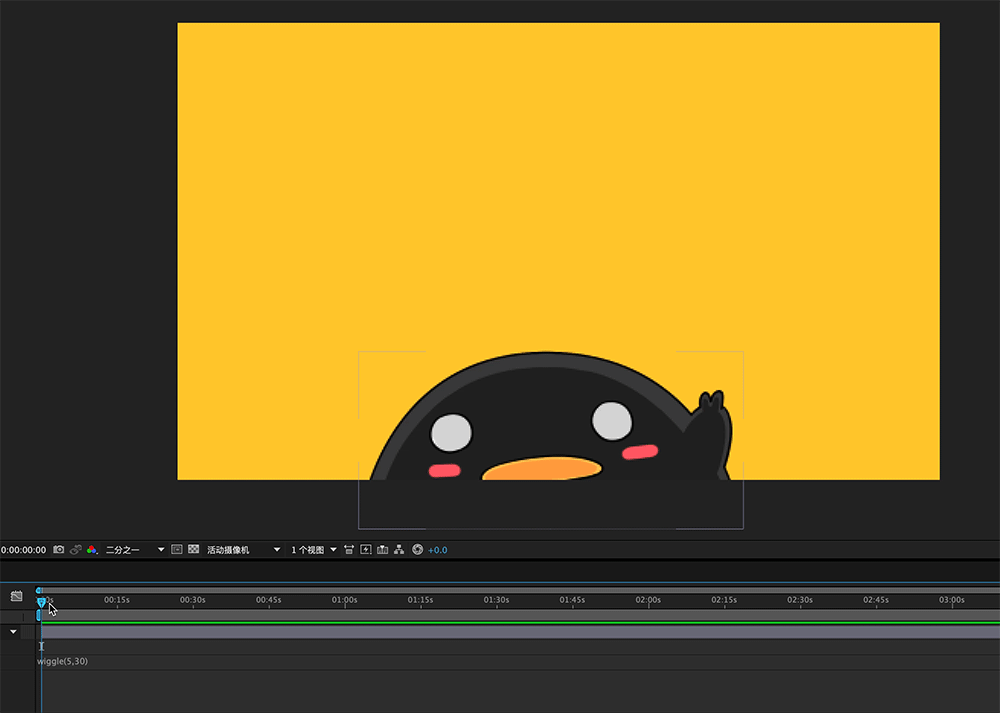Screen dimensions: 1000x713
Task: Click the fast previews icon
Action: click(365, 550)
